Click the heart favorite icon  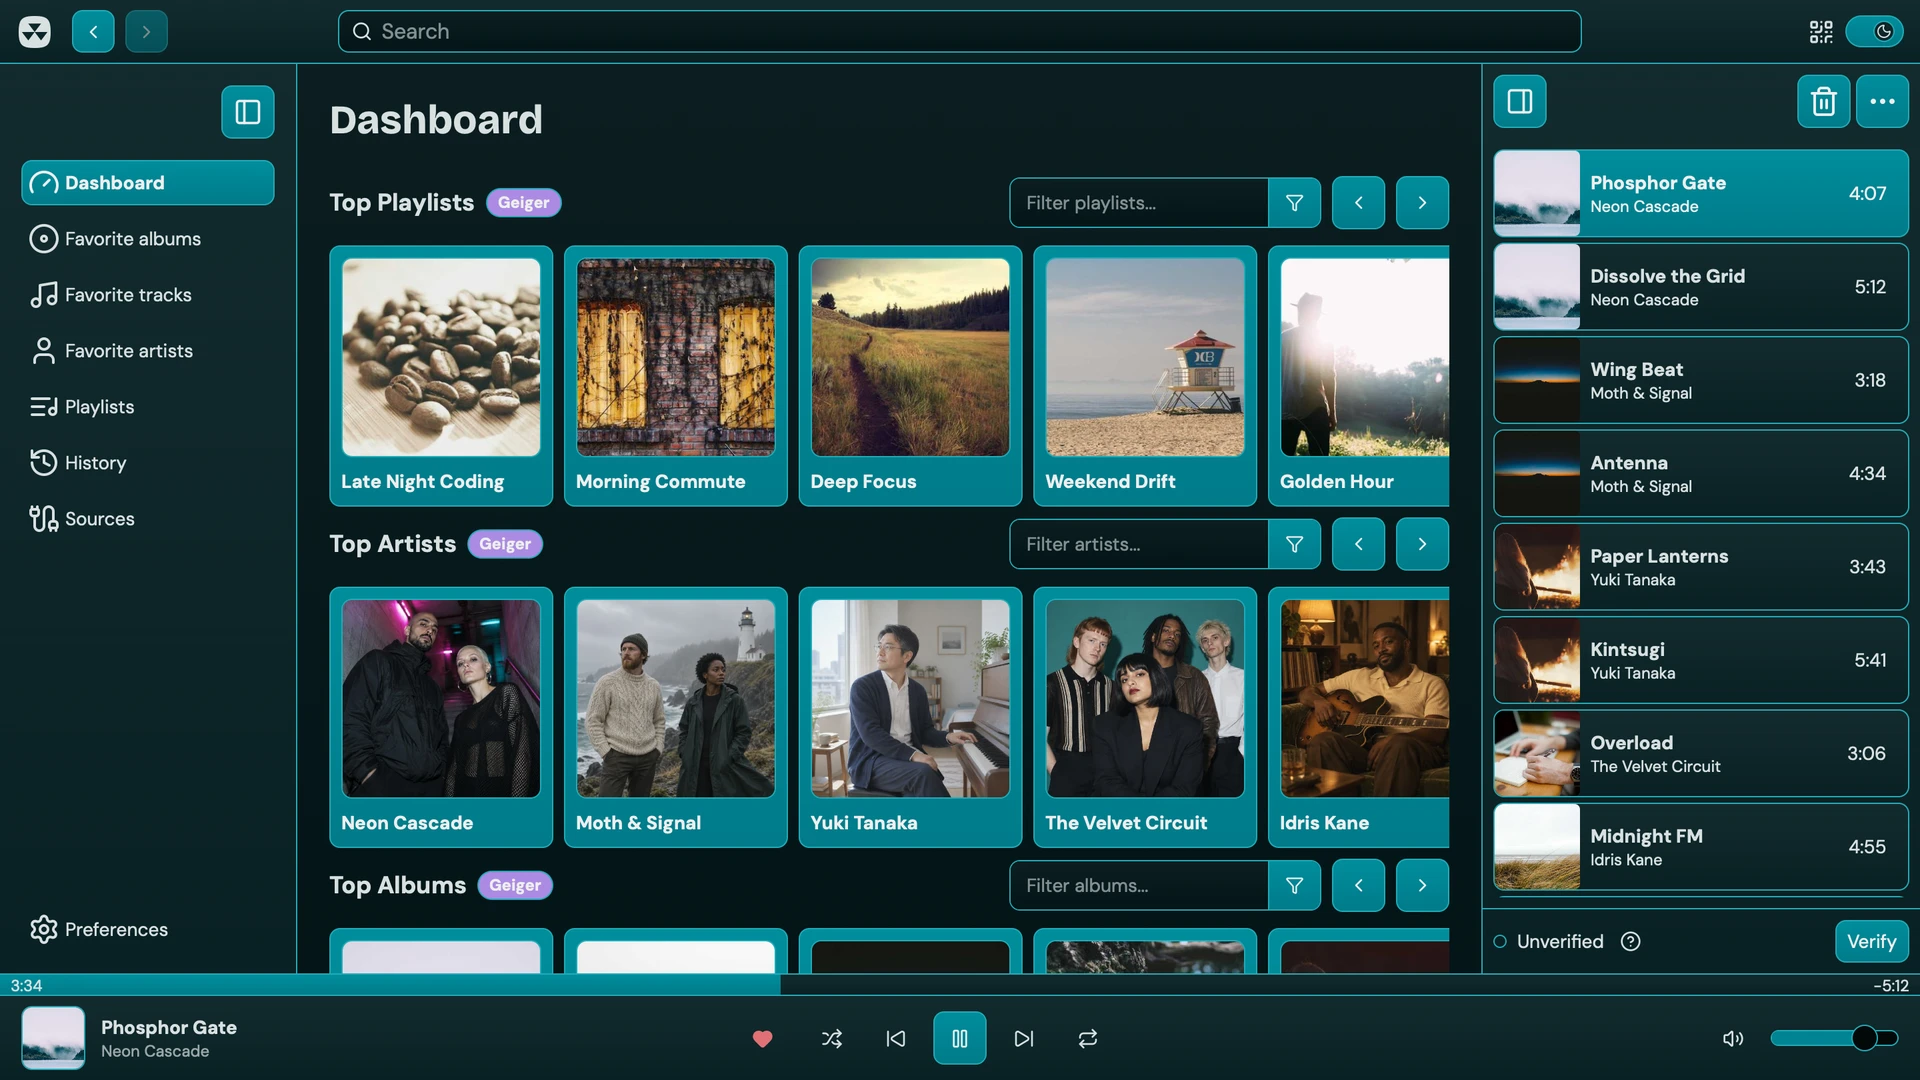pyautogui.click(x=762, y=1038)
